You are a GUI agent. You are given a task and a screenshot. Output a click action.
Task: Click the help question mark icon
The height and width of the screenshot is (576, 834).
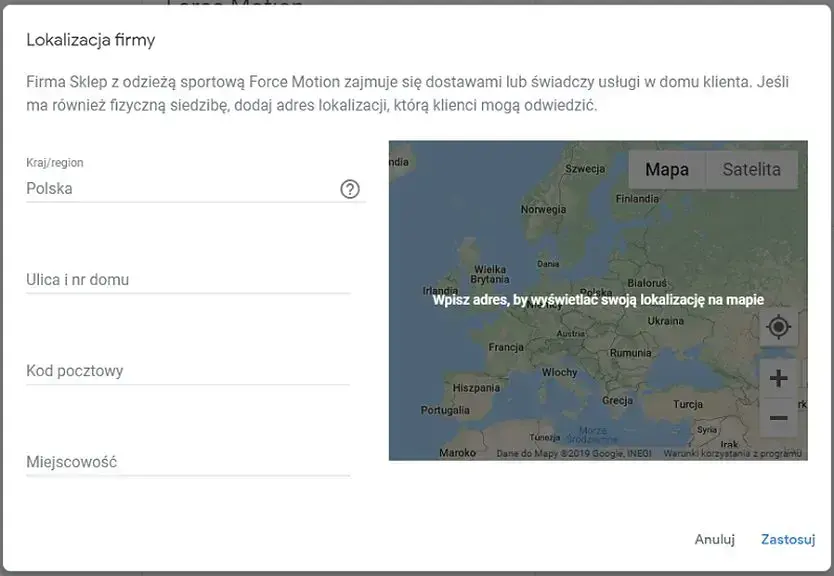pyautogui.click(x=350, y=189)
